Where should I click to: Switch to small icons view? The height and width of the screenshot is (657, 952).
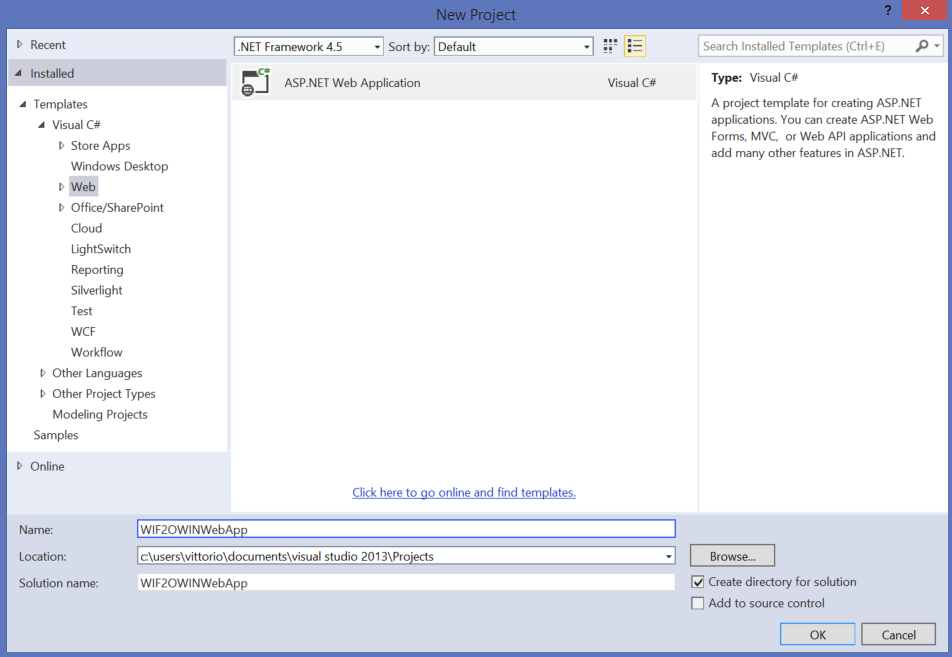pos(610,46)
